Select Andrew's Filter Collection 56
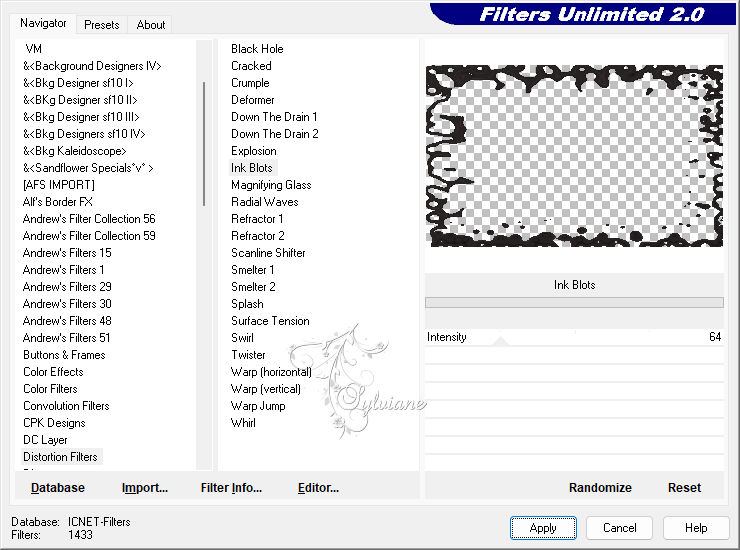740x550 pixels. click(x=89, y=219)
